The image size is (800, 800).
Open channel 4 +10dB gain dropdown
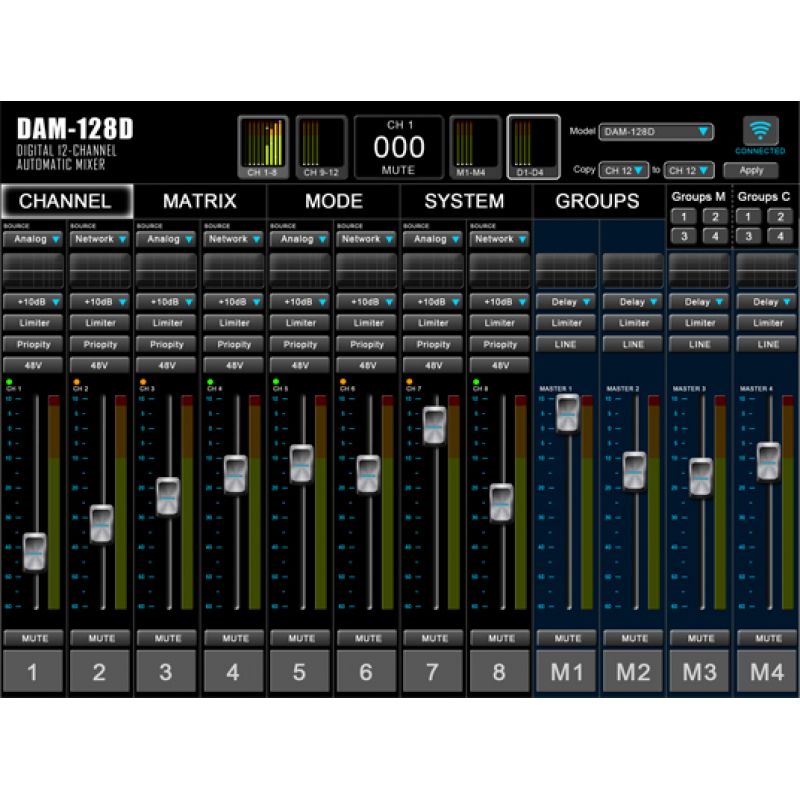coord(234,302)
